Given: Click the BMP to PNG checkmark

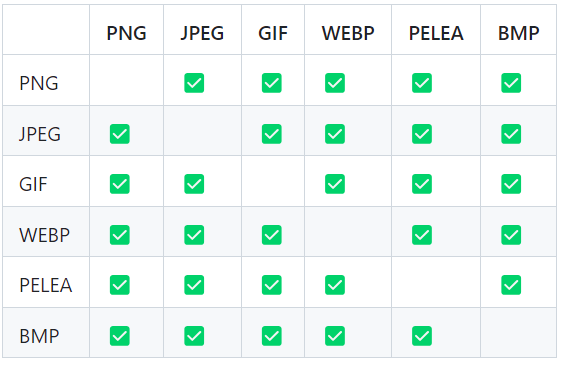Looking at the screenshot, I should [120, 336].
